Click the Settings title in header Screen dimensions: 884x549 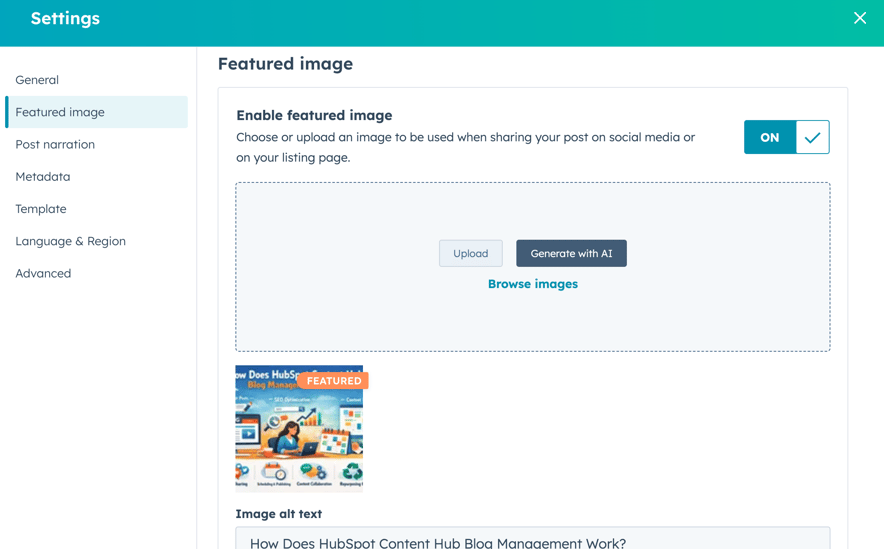tap(65, 19)
